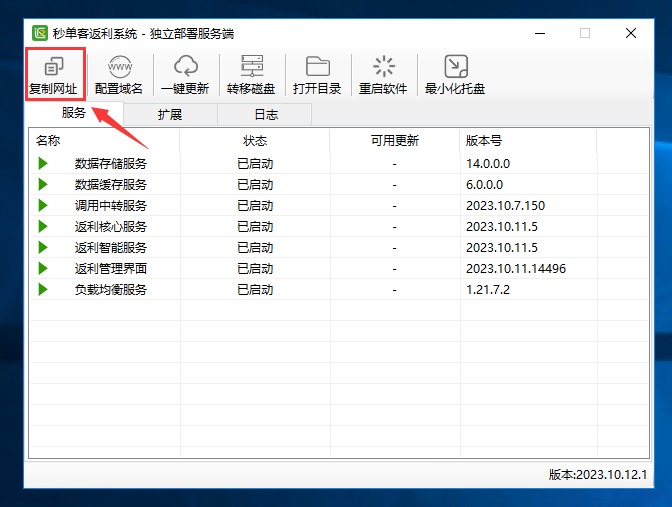672x507 pixels.
Task: Click version number 2023.10.7.150
Action: point(506,206)
